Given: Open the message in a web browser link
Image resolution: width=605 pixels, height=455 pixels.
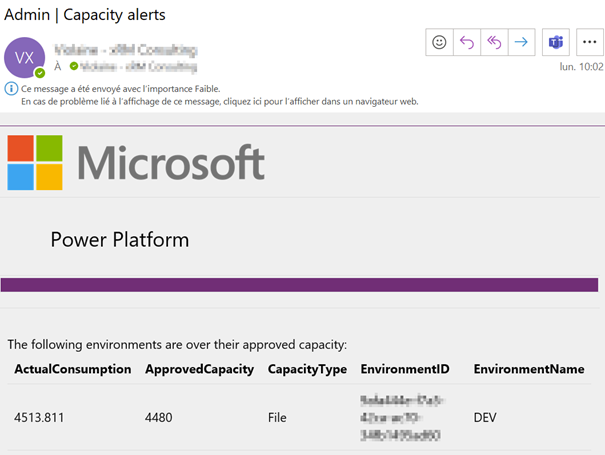Looking at the screenshot, I should pyautogui.click(x=218, y=101).
